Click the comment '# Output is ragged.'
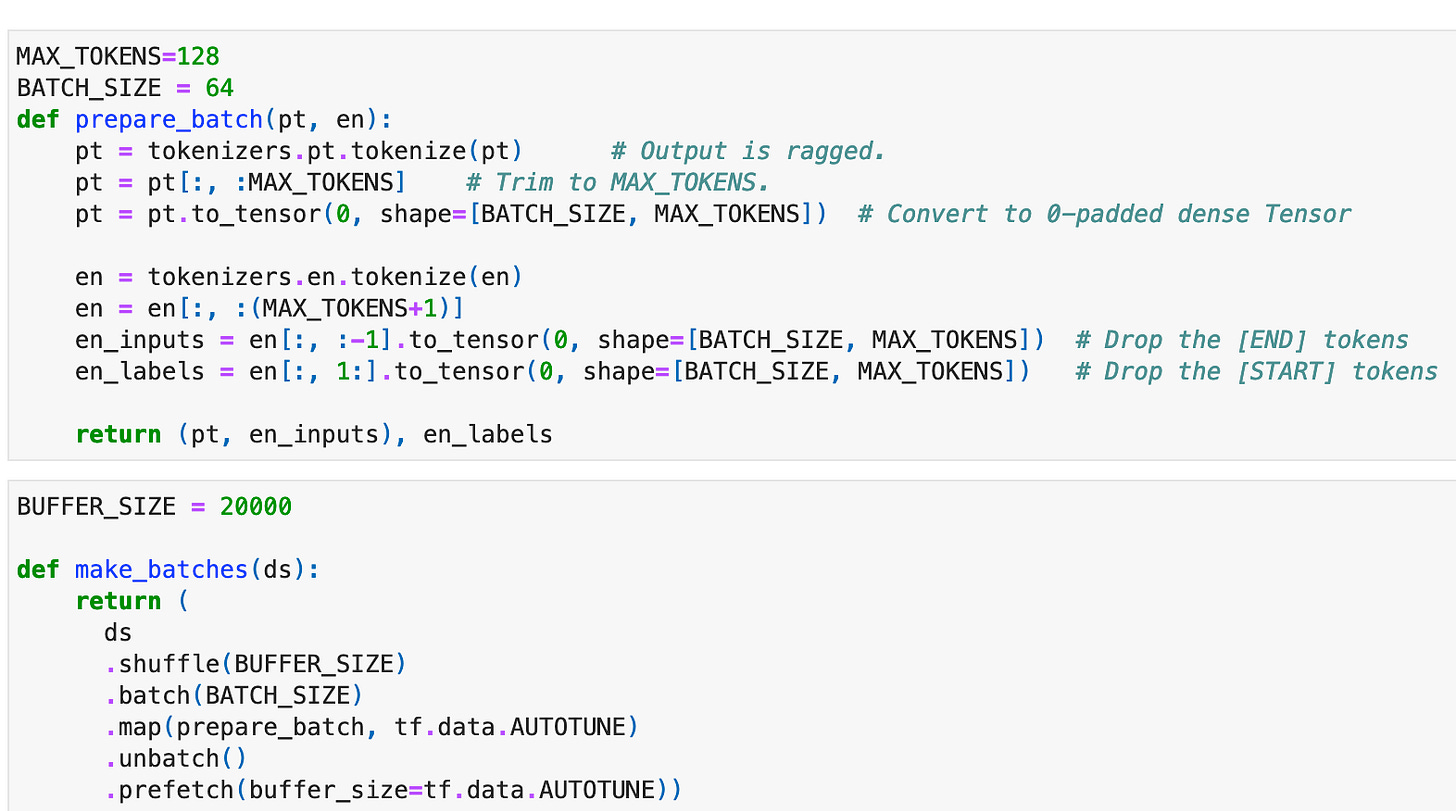Viewport: 1456px width, 811px height. (x=748, y=151)
